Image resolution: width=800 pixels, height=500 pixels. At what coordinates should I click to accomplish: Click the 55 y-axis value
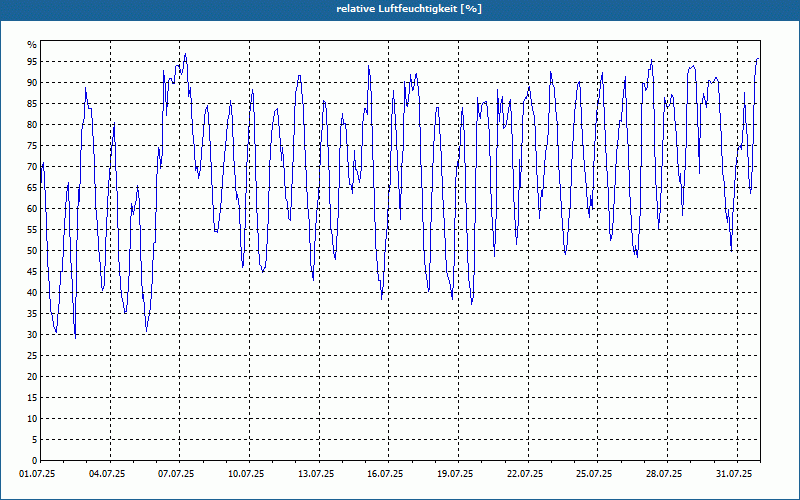(x=32, y=230)
